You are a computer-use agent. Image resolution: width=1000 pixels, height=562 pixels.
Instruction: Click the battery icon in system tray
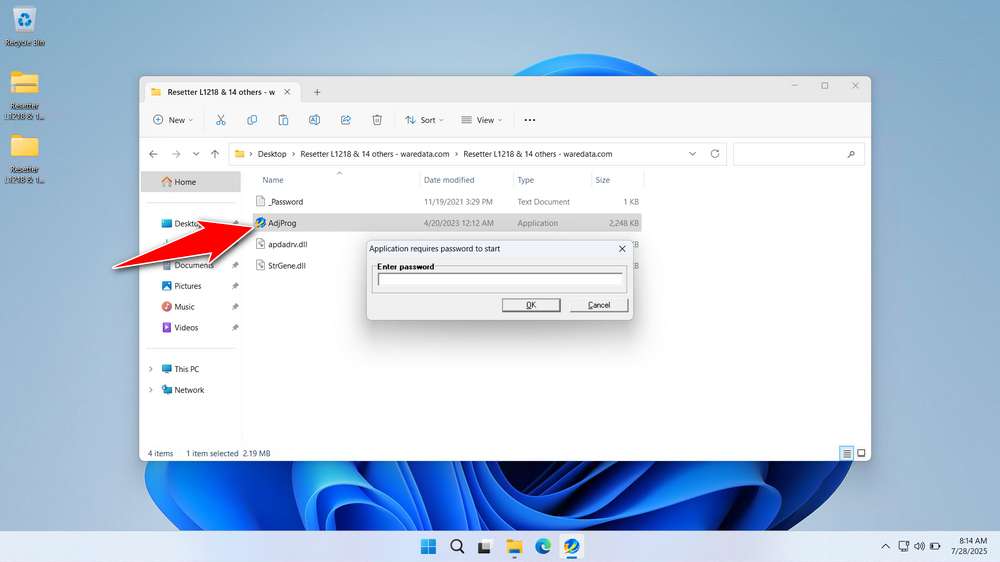[935, 547]
